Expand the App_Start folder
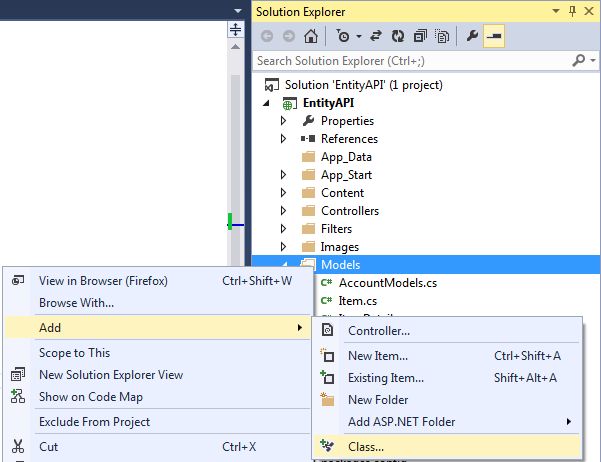 tap(283, 175)
